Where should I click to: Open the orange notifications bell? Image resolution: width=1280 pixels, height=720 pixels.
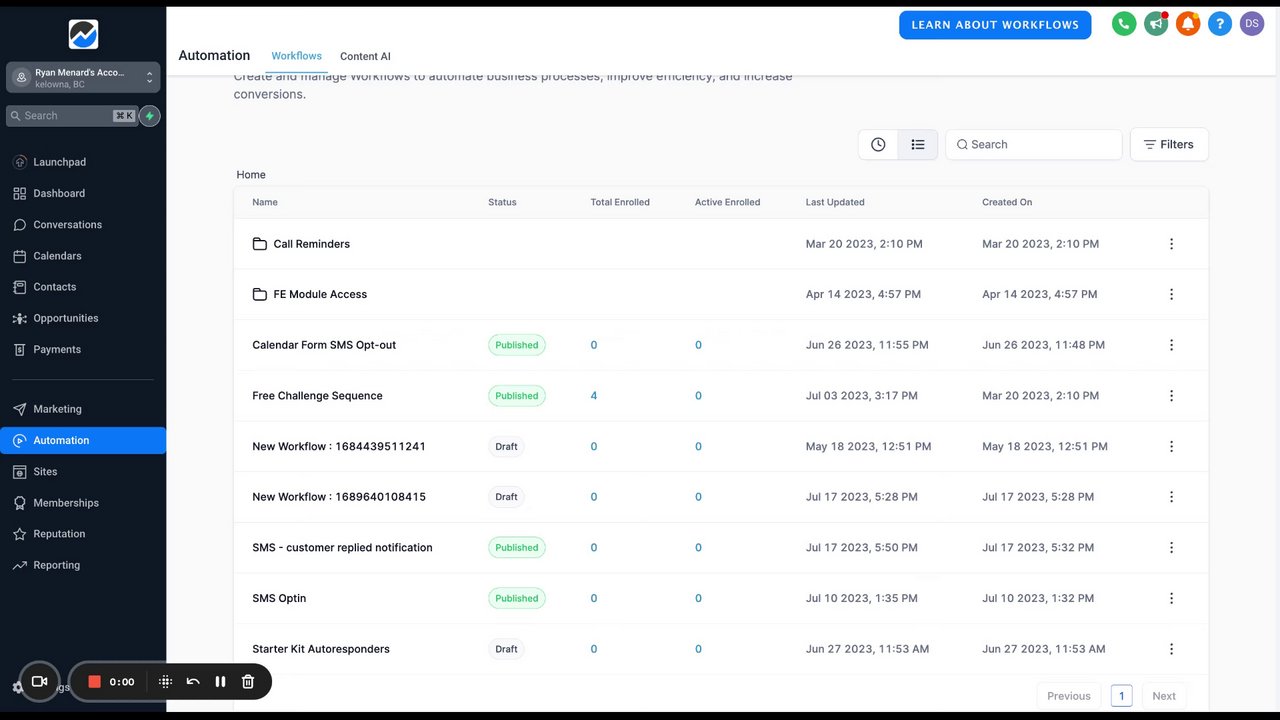(x=1188, y=24)
